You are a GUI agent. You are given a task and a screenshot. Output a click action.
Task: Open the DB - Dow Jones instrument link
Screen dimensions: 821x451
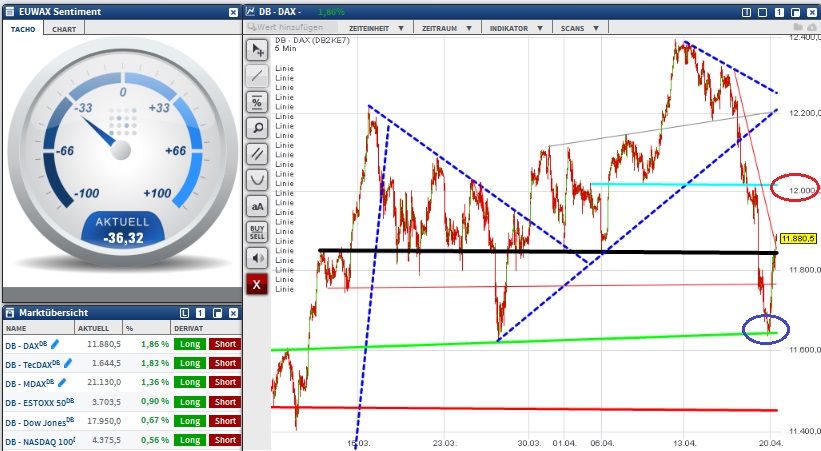pos(40,422)
